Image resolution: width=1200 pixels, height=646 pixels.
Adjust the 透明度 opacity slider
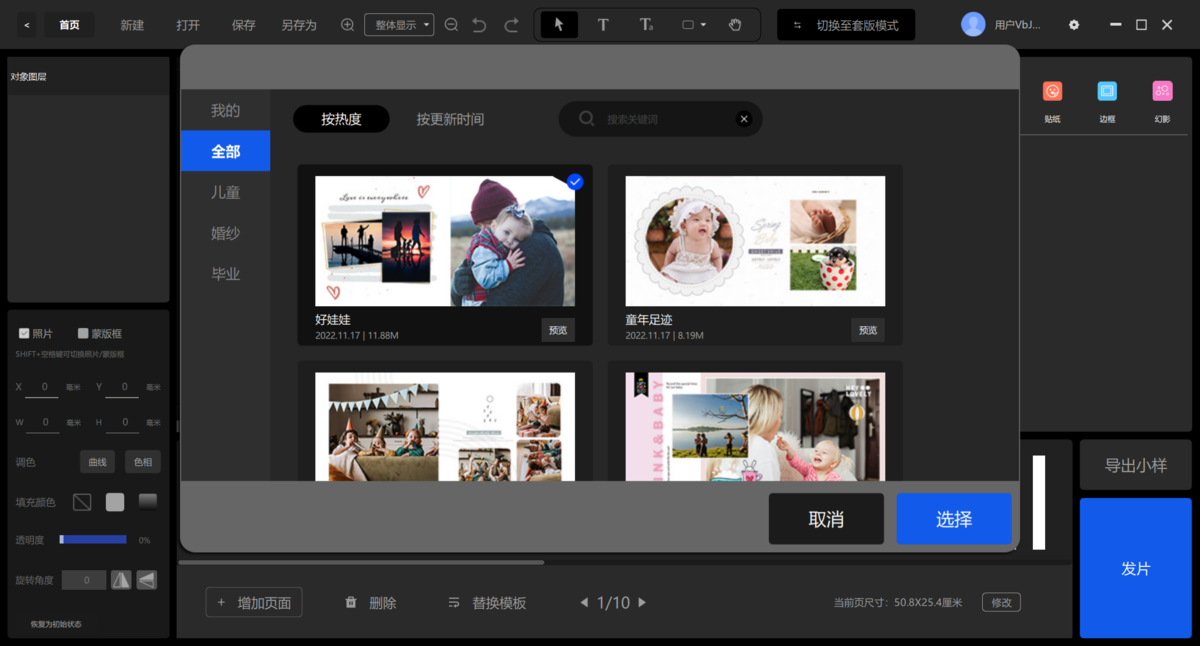(x=93, y=539)
